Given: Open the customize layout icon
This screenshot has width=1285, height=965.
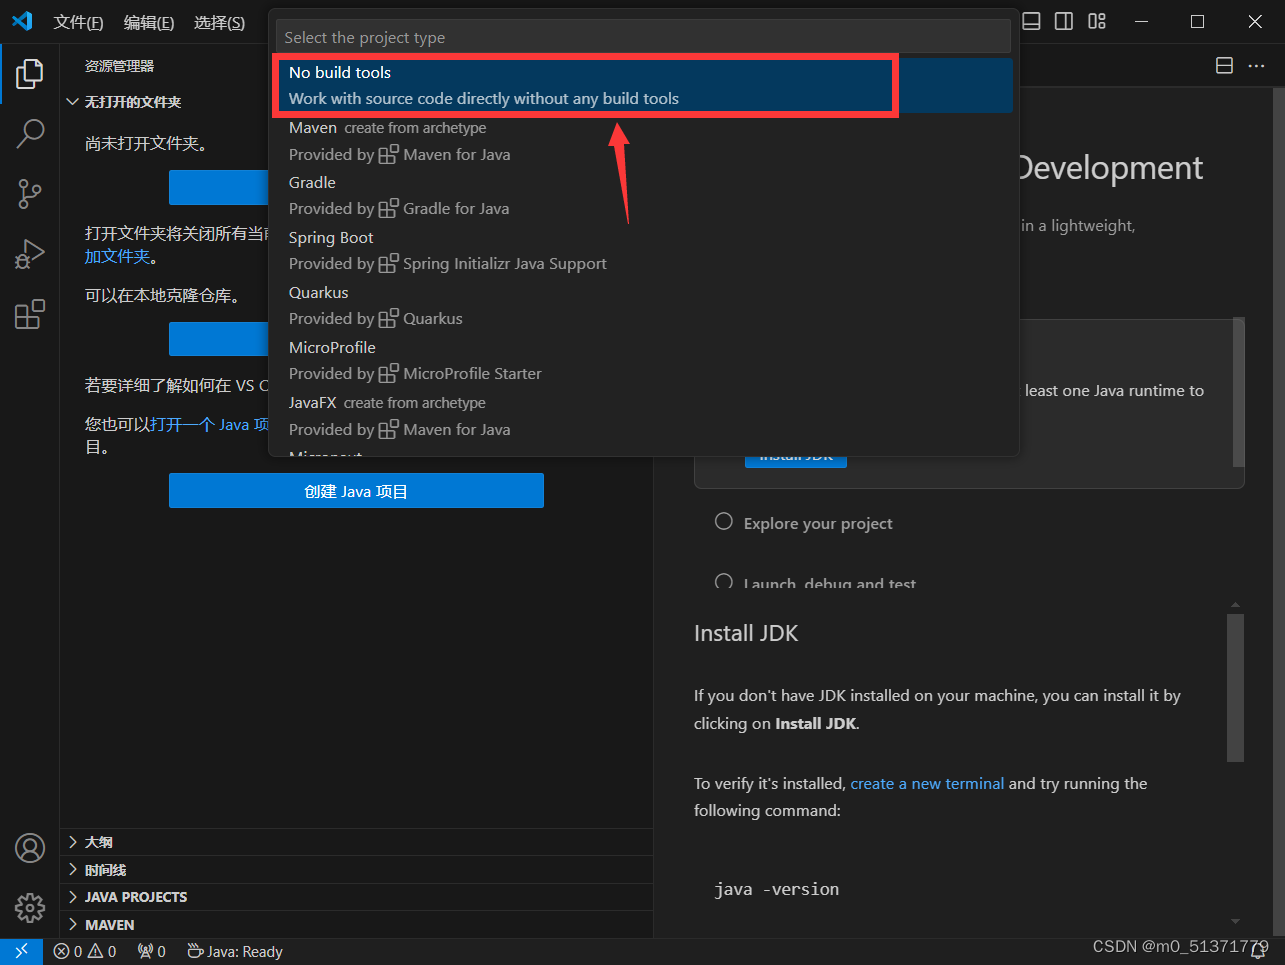Looking at the screenshot, I should pyautogui.click(x=1097, y=21).
